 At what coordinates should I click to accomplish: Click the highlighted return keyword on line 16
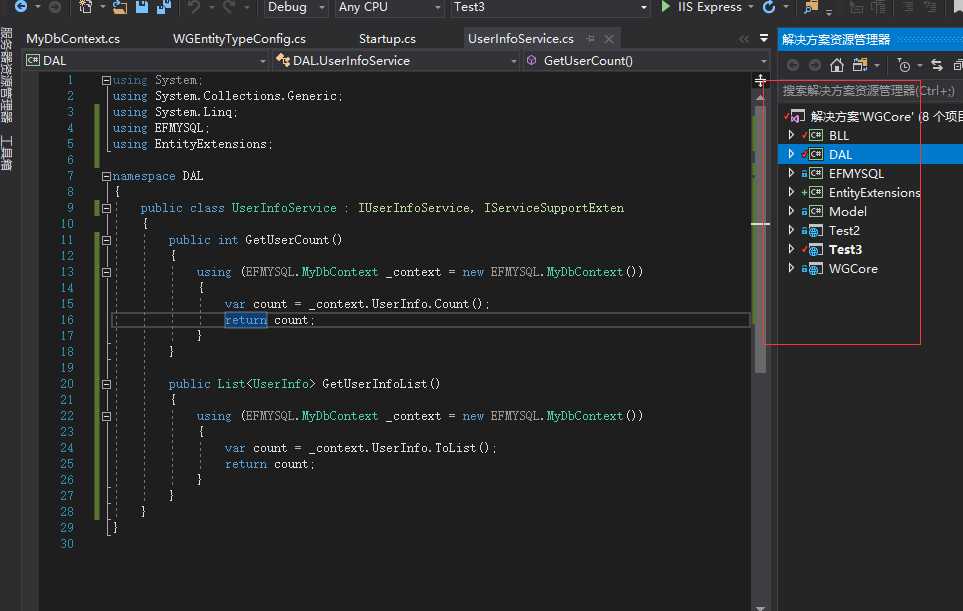coord(246,320)
